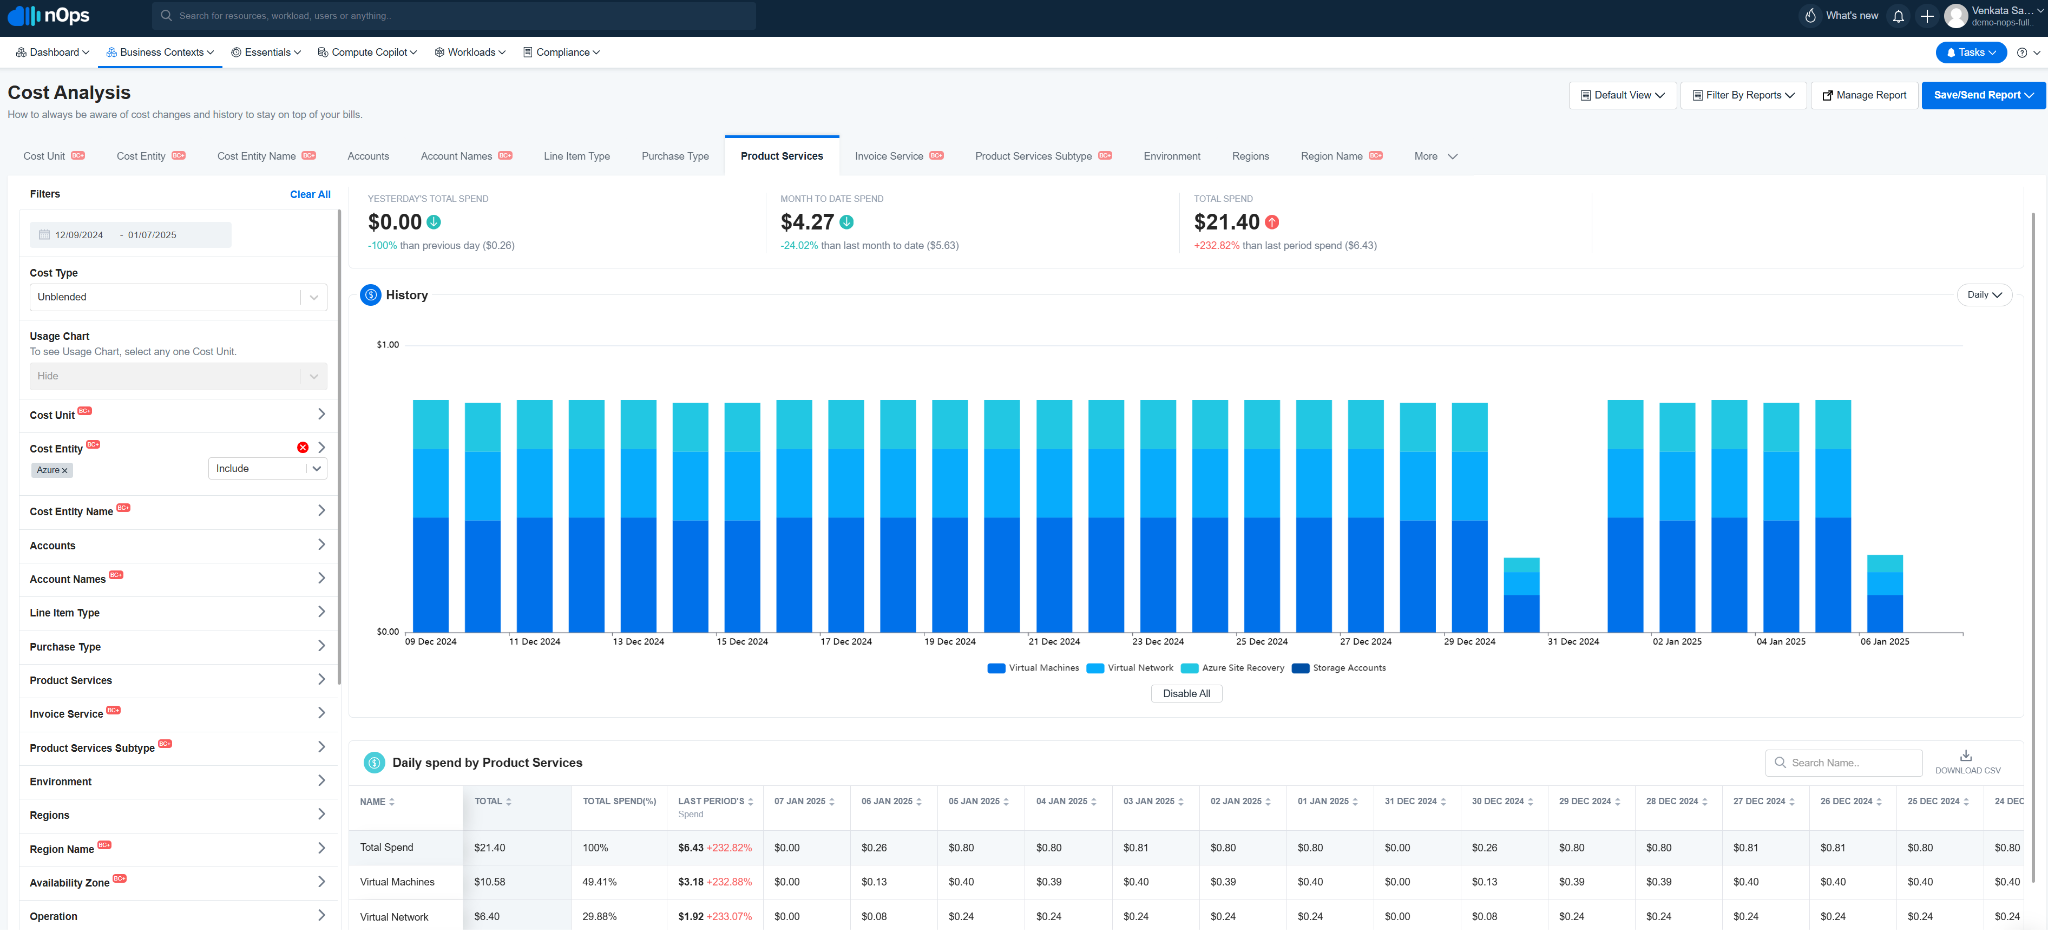Open the Compute Copilot menu
The image size is (2048, 930).
tap(367, 53)
